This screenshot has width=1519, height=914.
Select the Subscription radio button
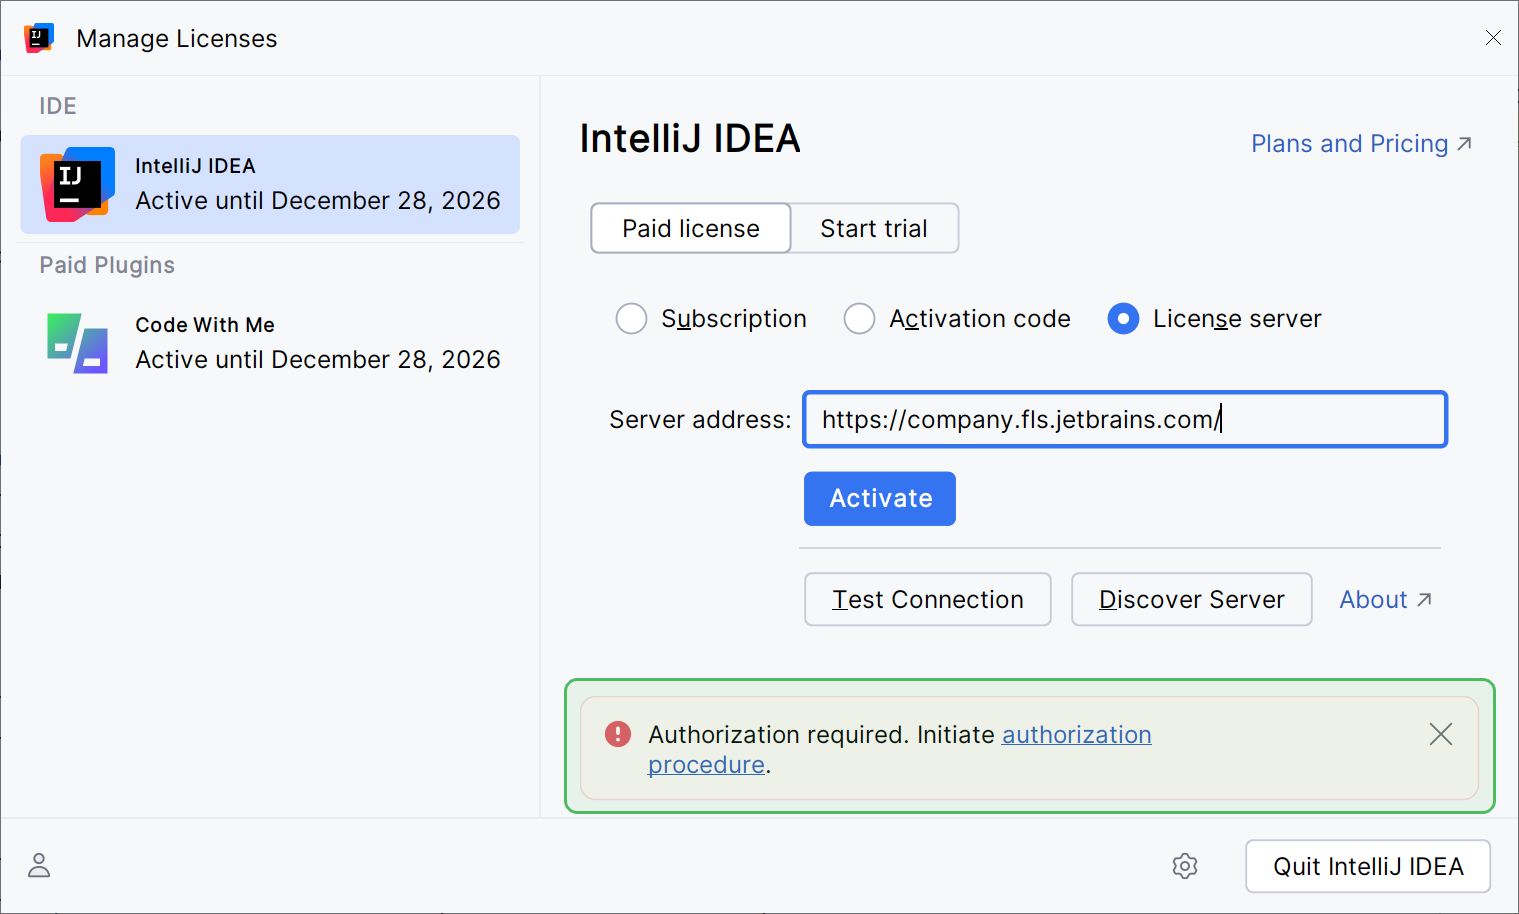(632, 318)
